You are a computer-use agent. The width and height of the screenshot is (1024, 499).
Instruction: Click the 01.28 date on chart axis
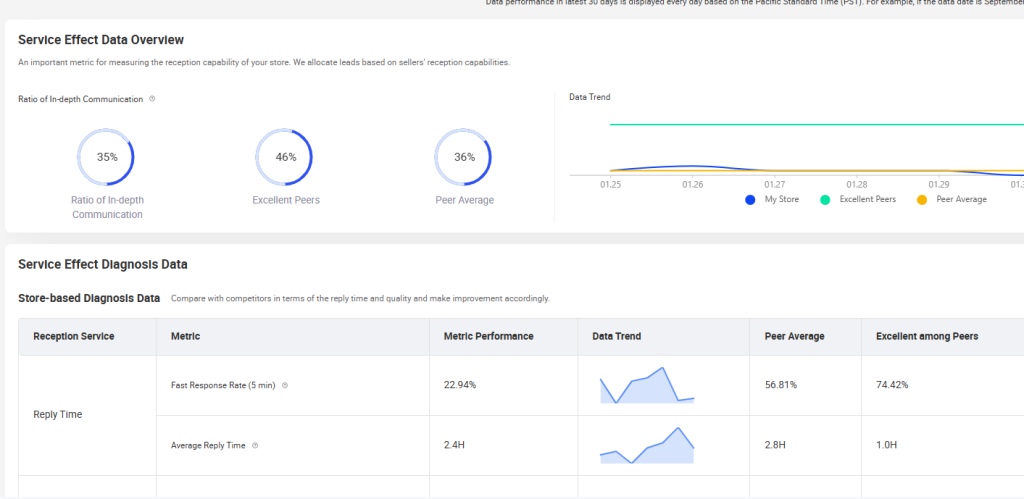(x=856, y=185)
